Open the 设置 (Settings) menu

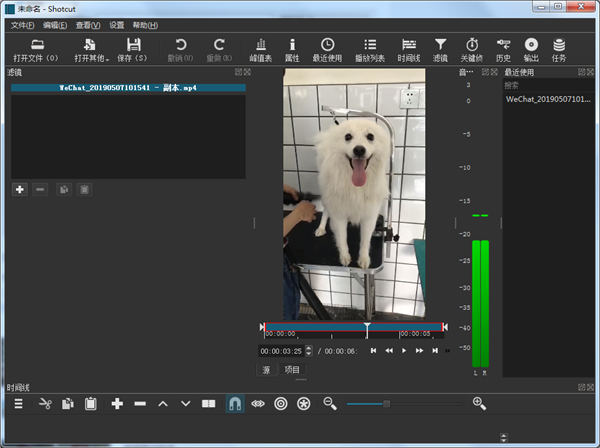[x=117, y=24]
